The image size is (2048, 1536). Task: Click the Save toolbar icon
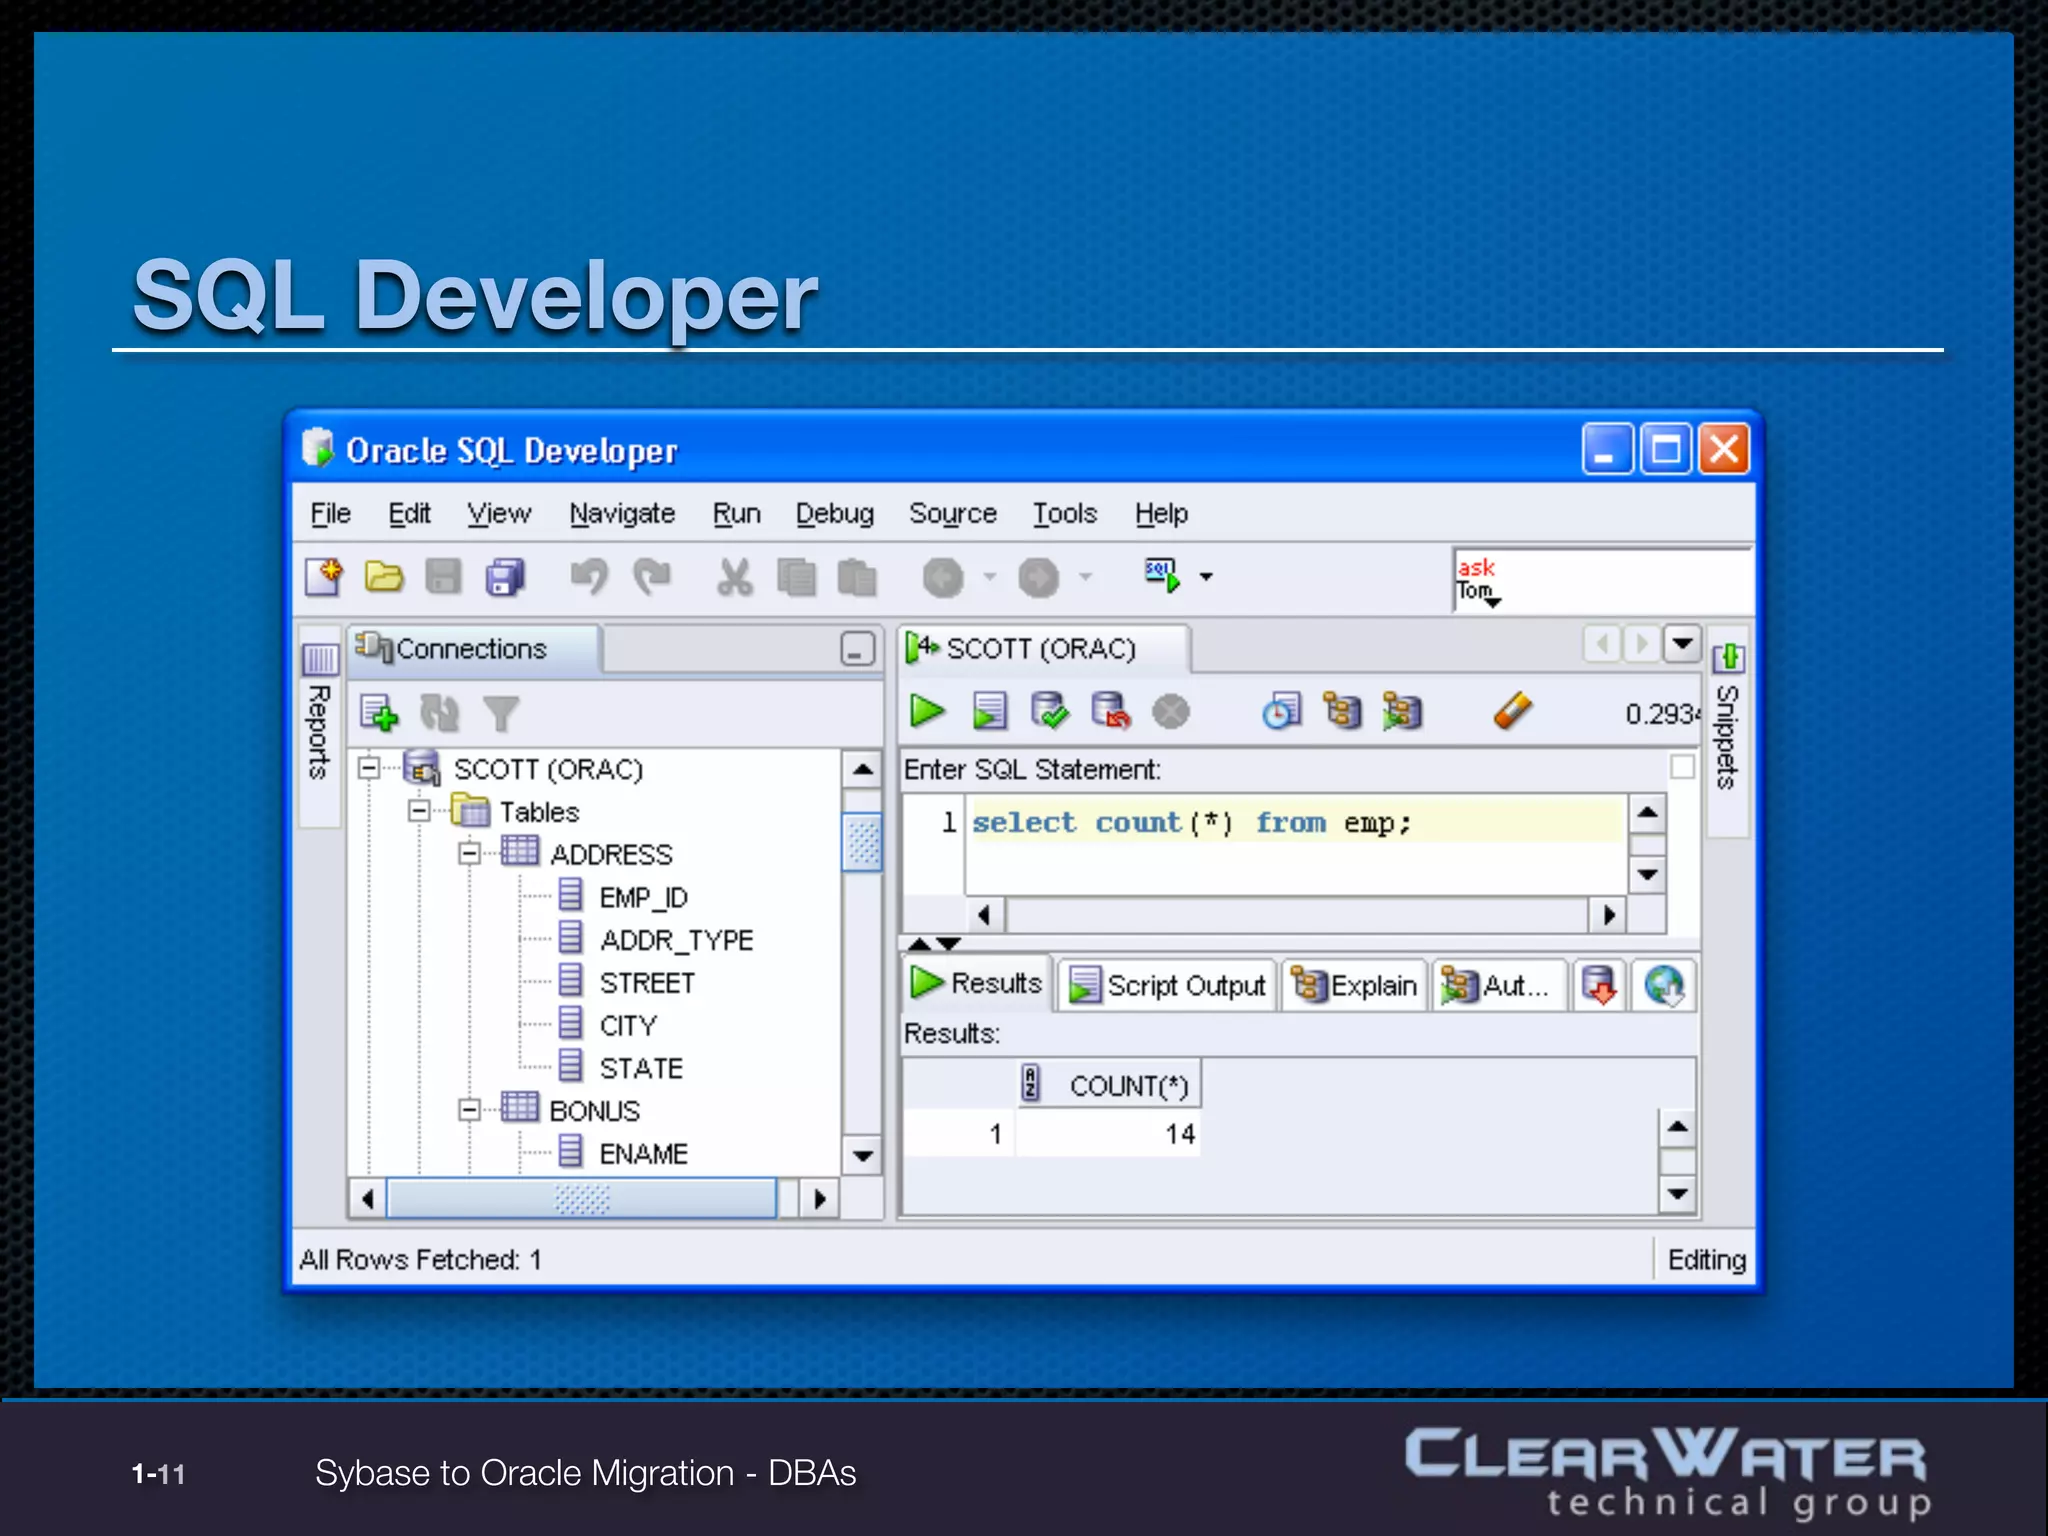click(443, 577)
